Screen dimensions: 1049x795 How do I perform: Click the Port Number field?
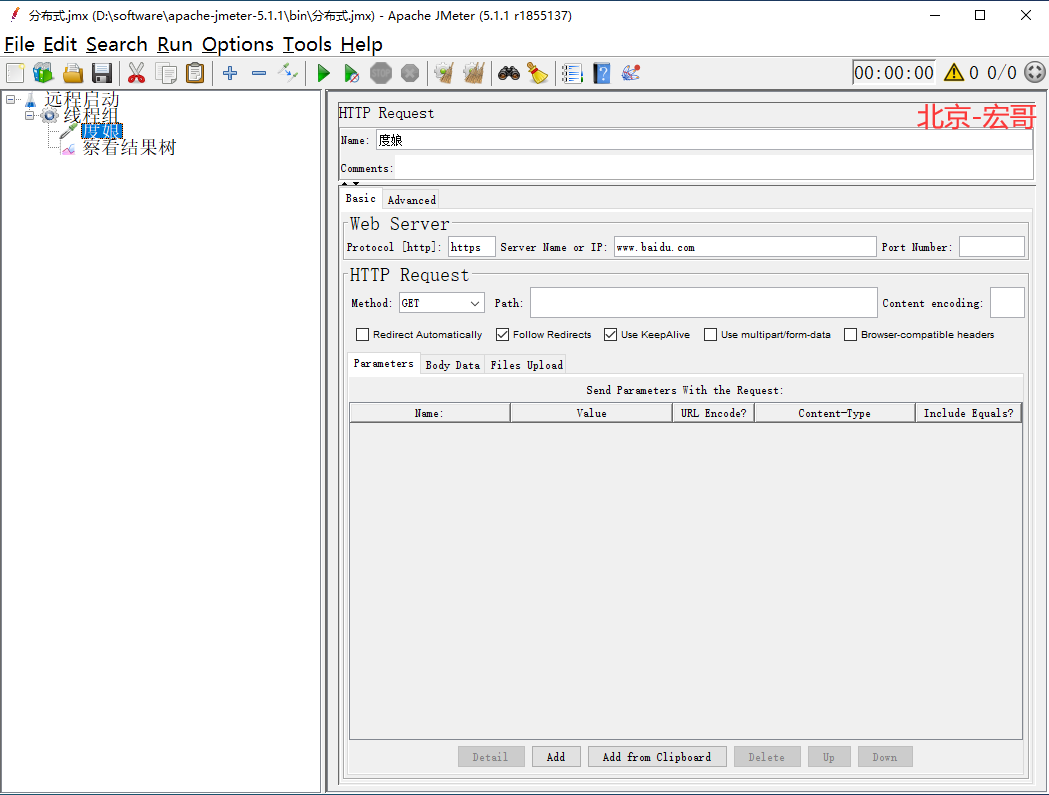[x=991, y=247]
